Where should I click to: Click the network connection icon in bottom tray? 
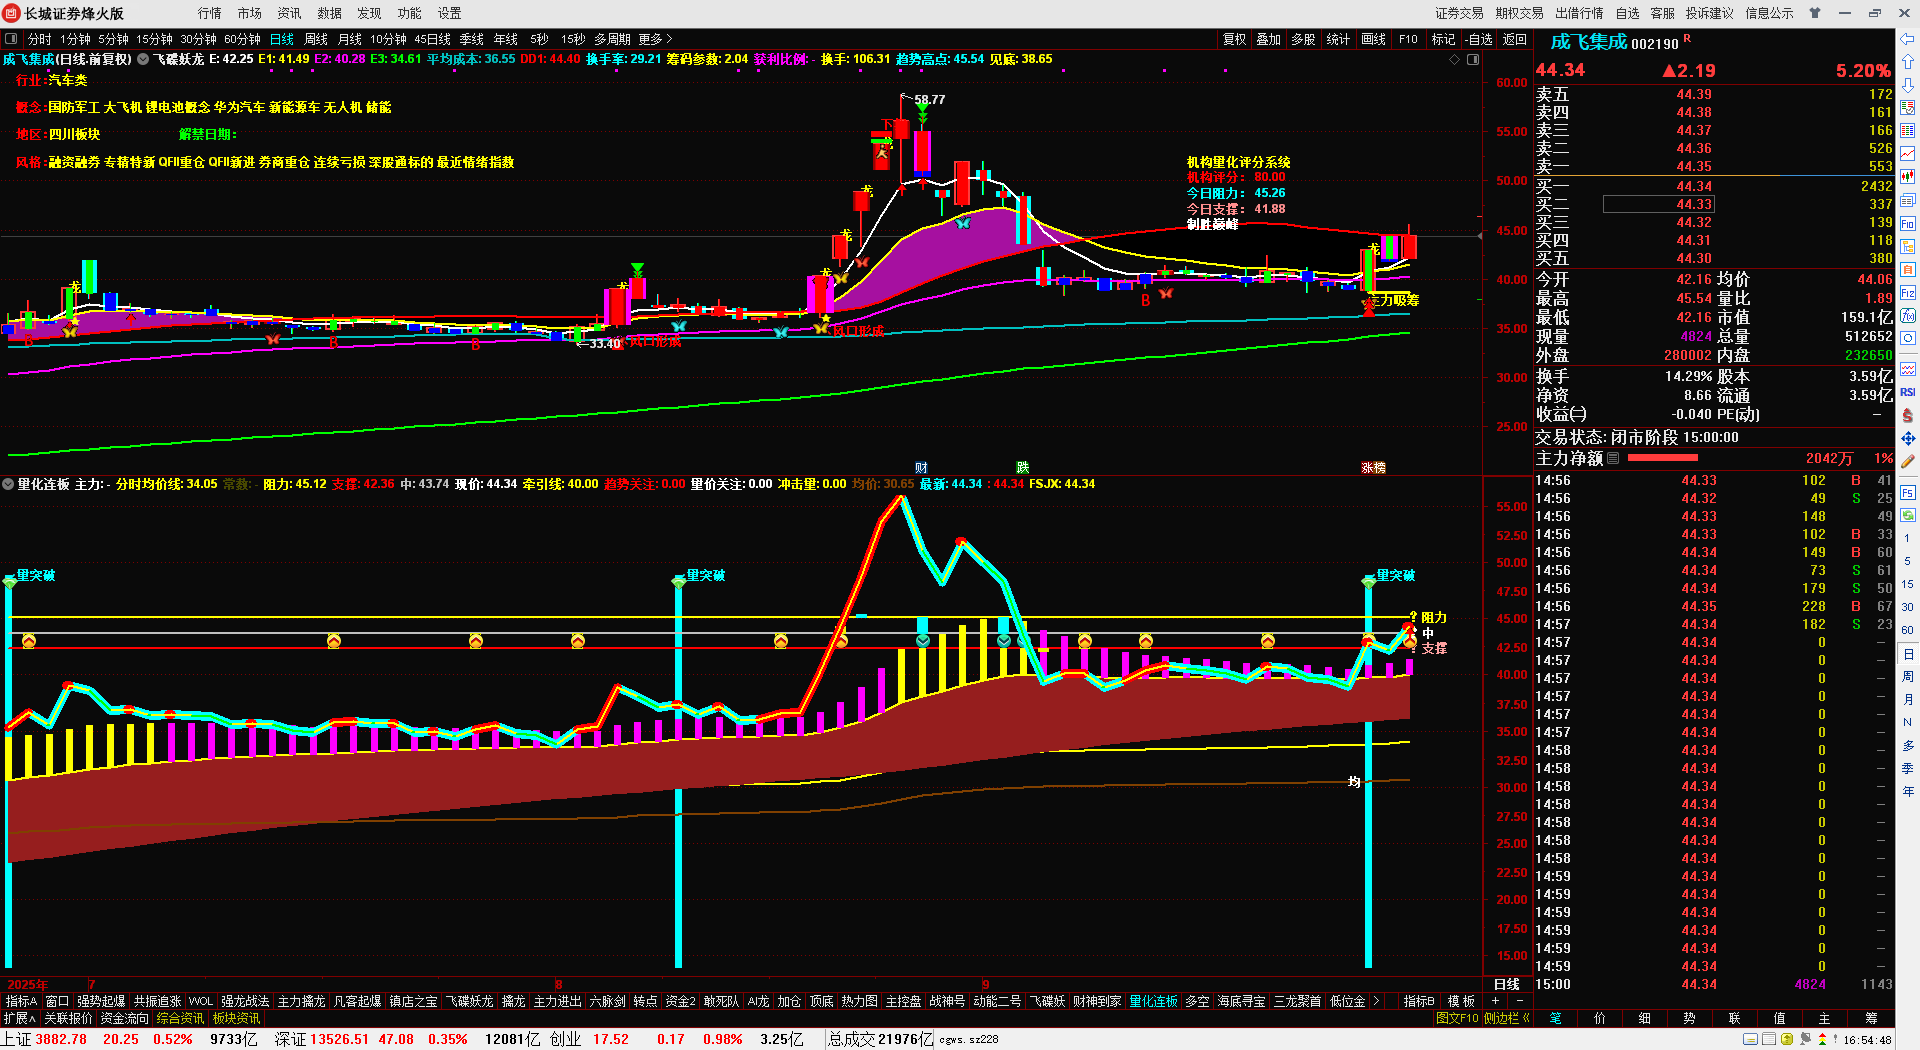[x=1805, y=1040]
